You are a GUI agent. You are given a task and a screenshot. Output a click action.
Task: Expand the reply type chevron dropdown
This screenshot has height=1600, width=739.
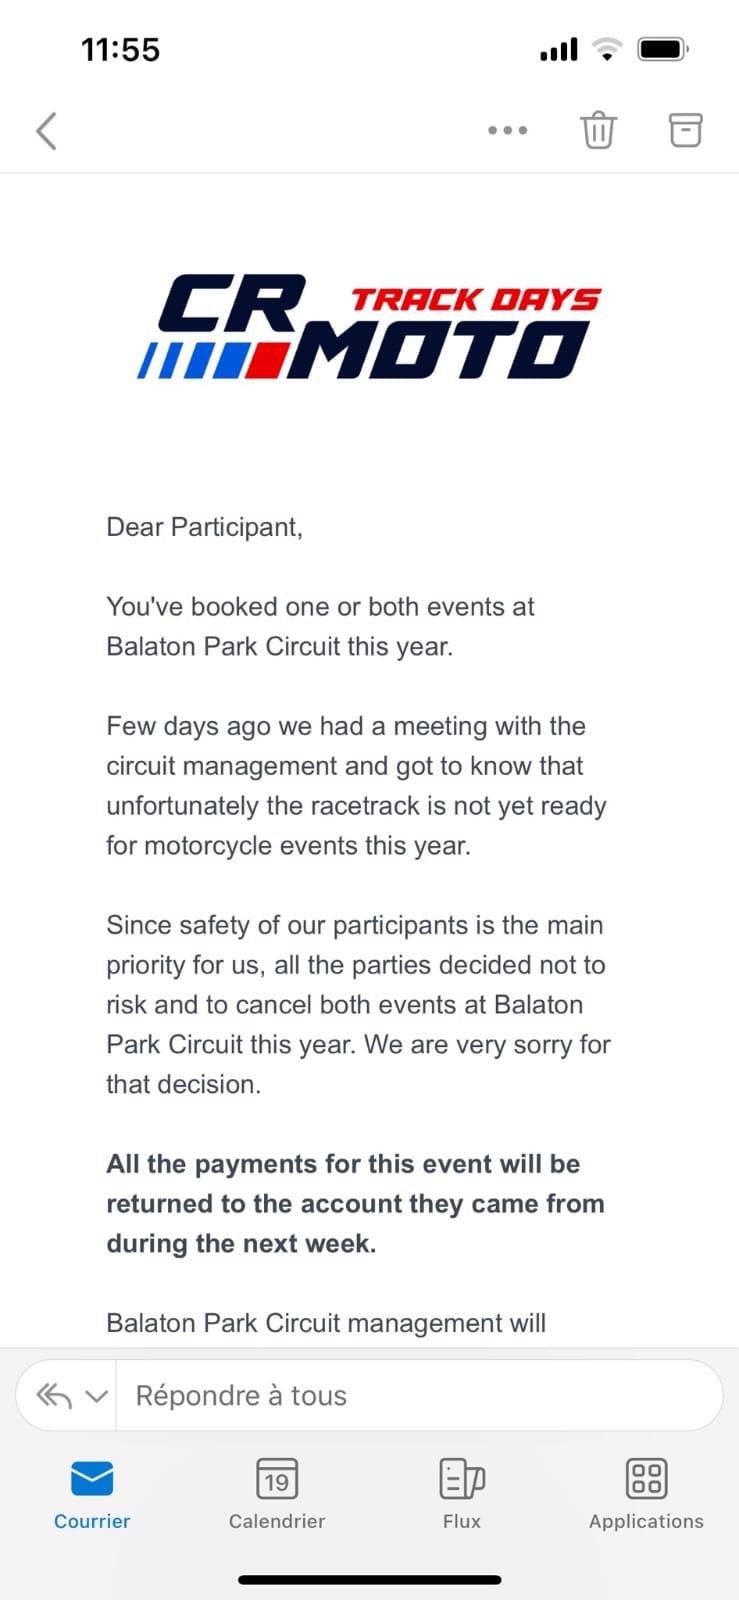[x=96, y=1395]
